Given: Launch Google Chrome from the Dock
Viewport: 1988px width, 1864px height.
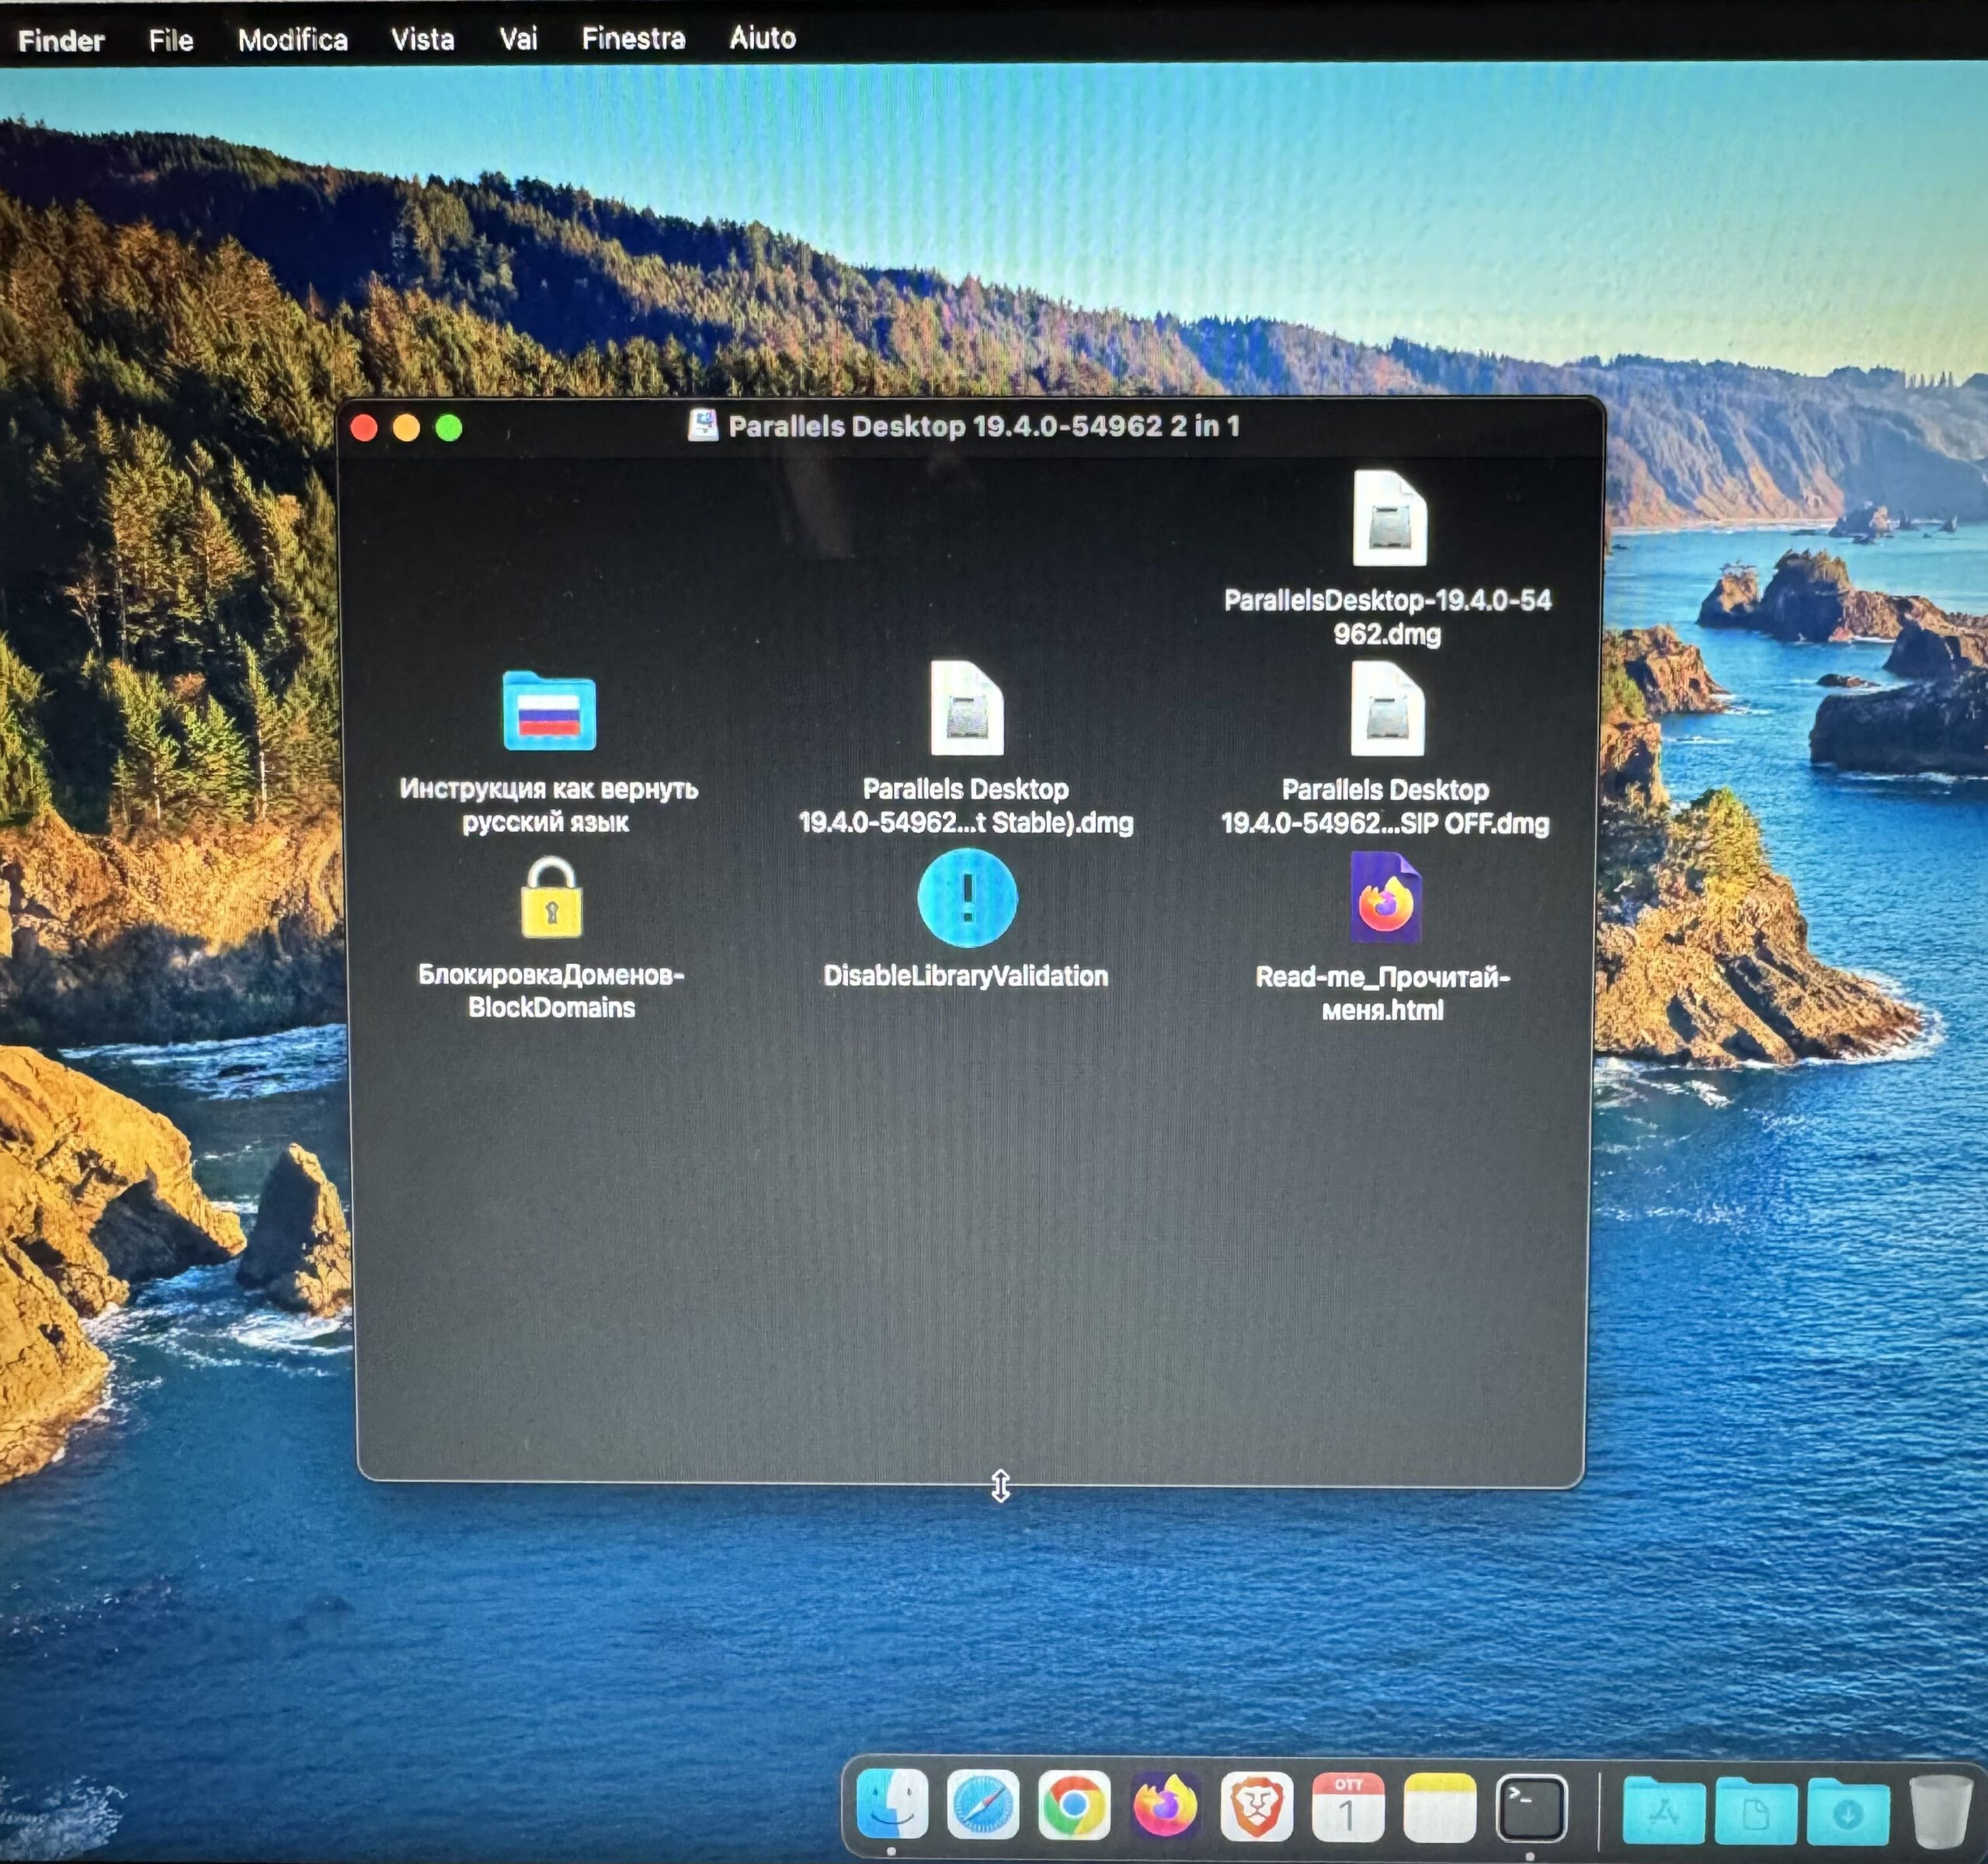Looking at the screenshot, I should coord(1074,1806).
